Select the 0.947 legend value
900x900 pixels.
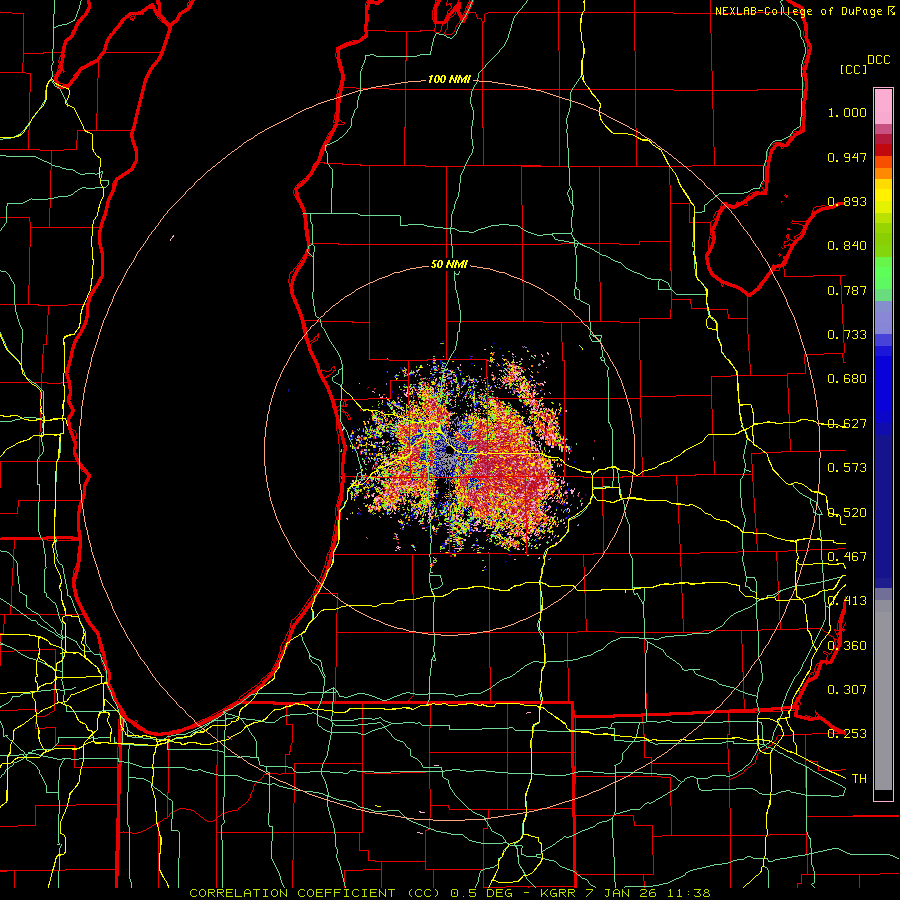(847, 157)
